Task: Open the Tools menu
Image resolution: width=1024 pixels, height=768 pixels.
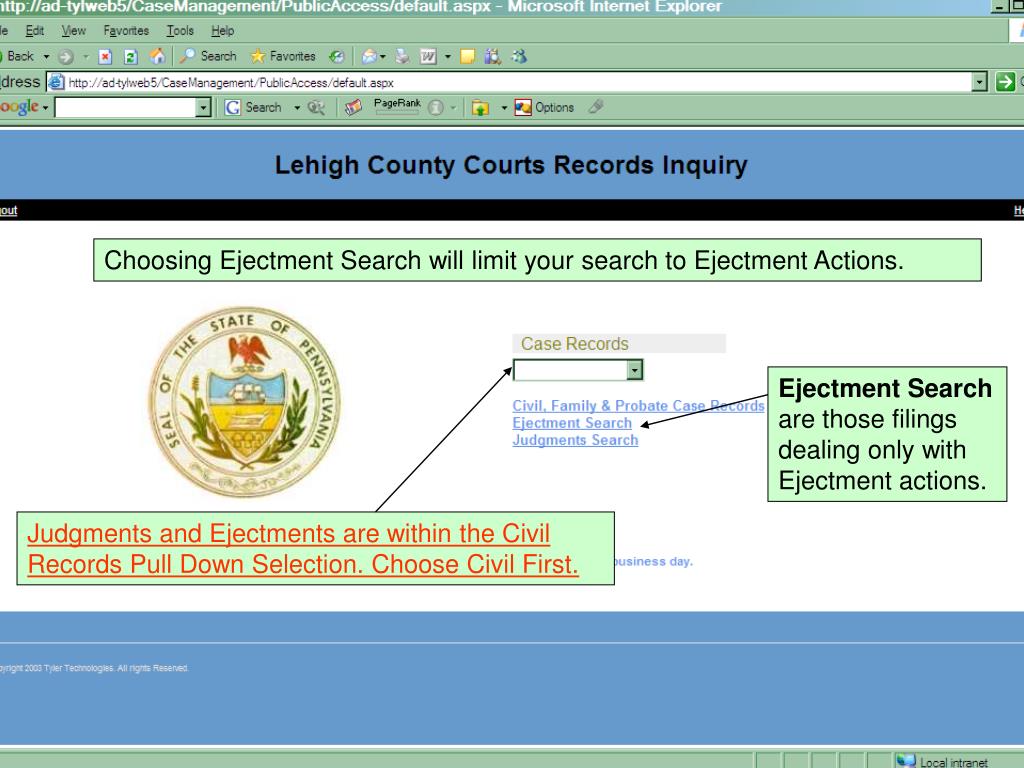Action: [x=180, y=31]
